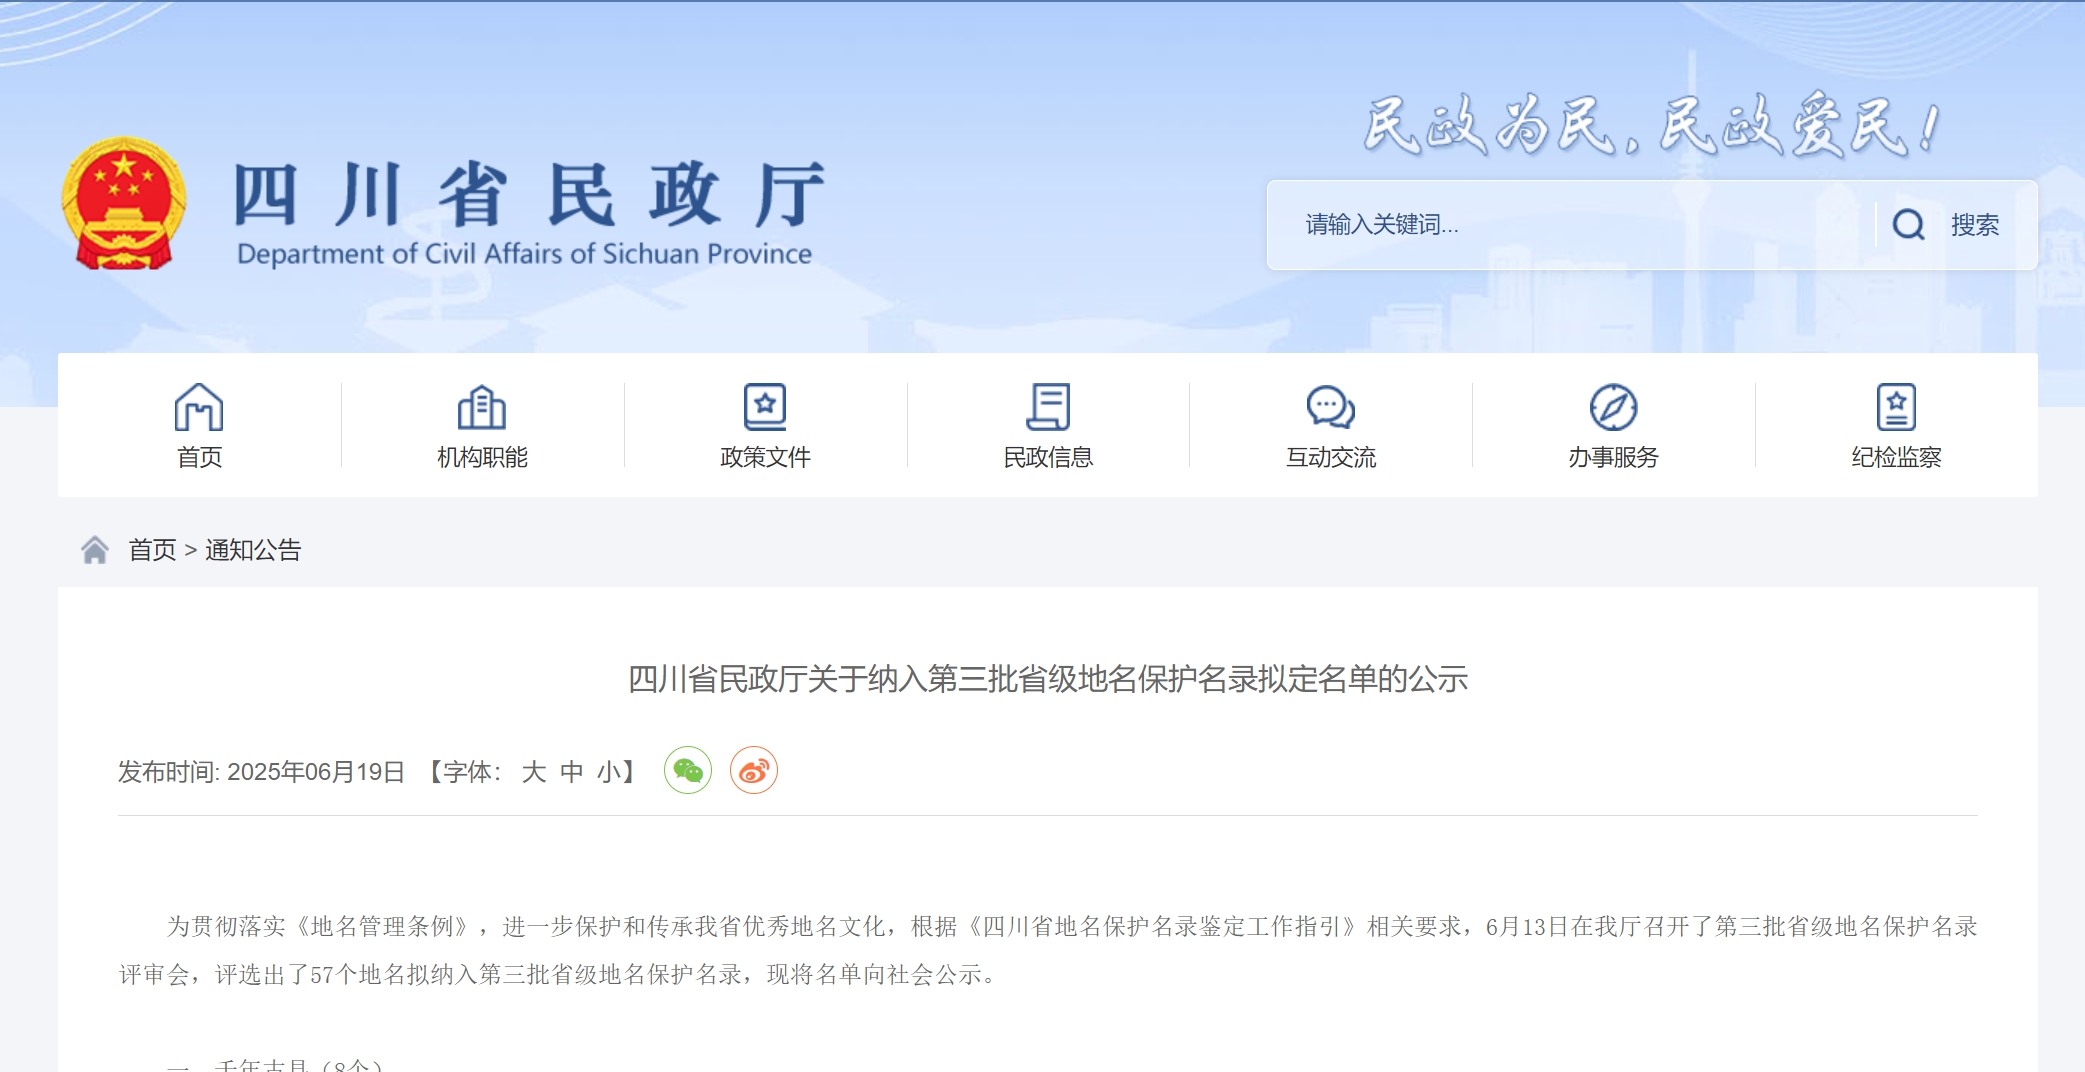The image size is (2085, 1072).
Task: Set font size to 小
Action: (608, 772)
